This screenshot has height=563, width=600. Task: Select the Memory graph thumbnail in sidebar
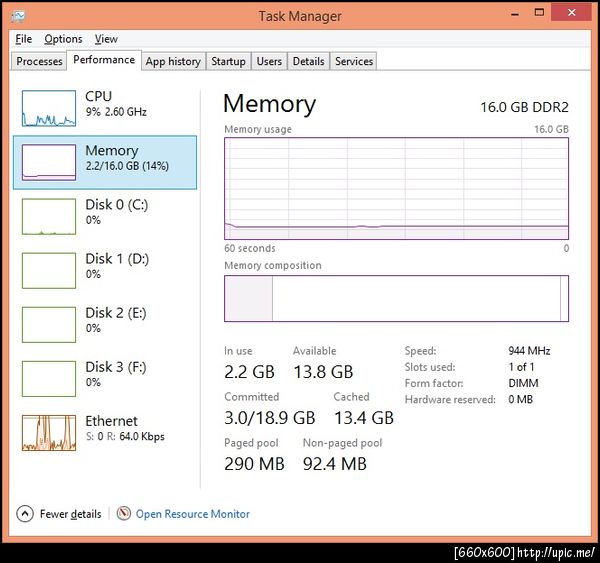click(x=48, y=162)
